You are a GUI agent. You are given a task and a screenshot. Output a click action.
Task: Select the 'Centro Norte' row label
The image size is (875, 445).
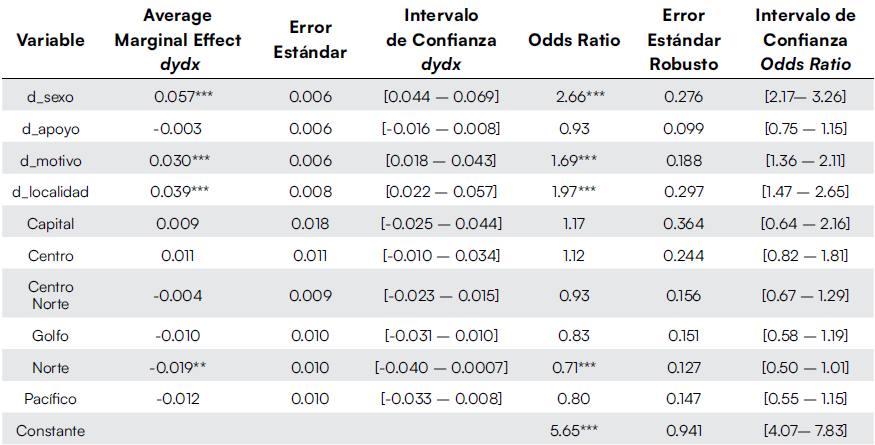coord(50,295)
